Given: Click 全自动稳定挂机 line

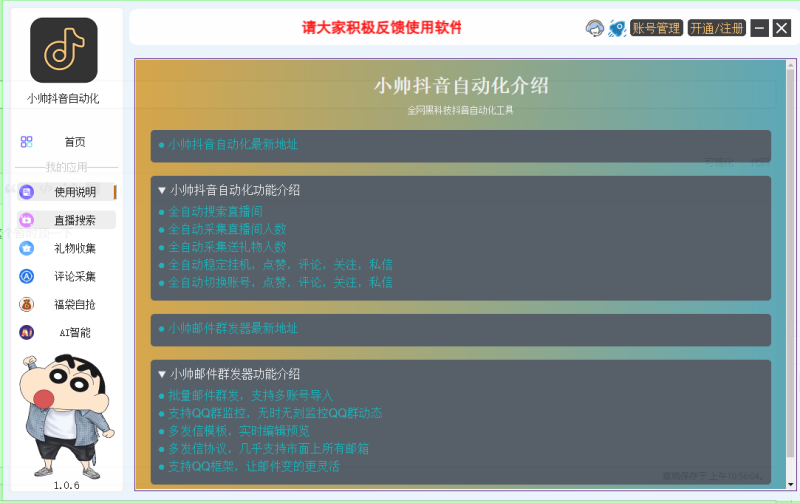Looking at the screenshot, I should [280, 265].
